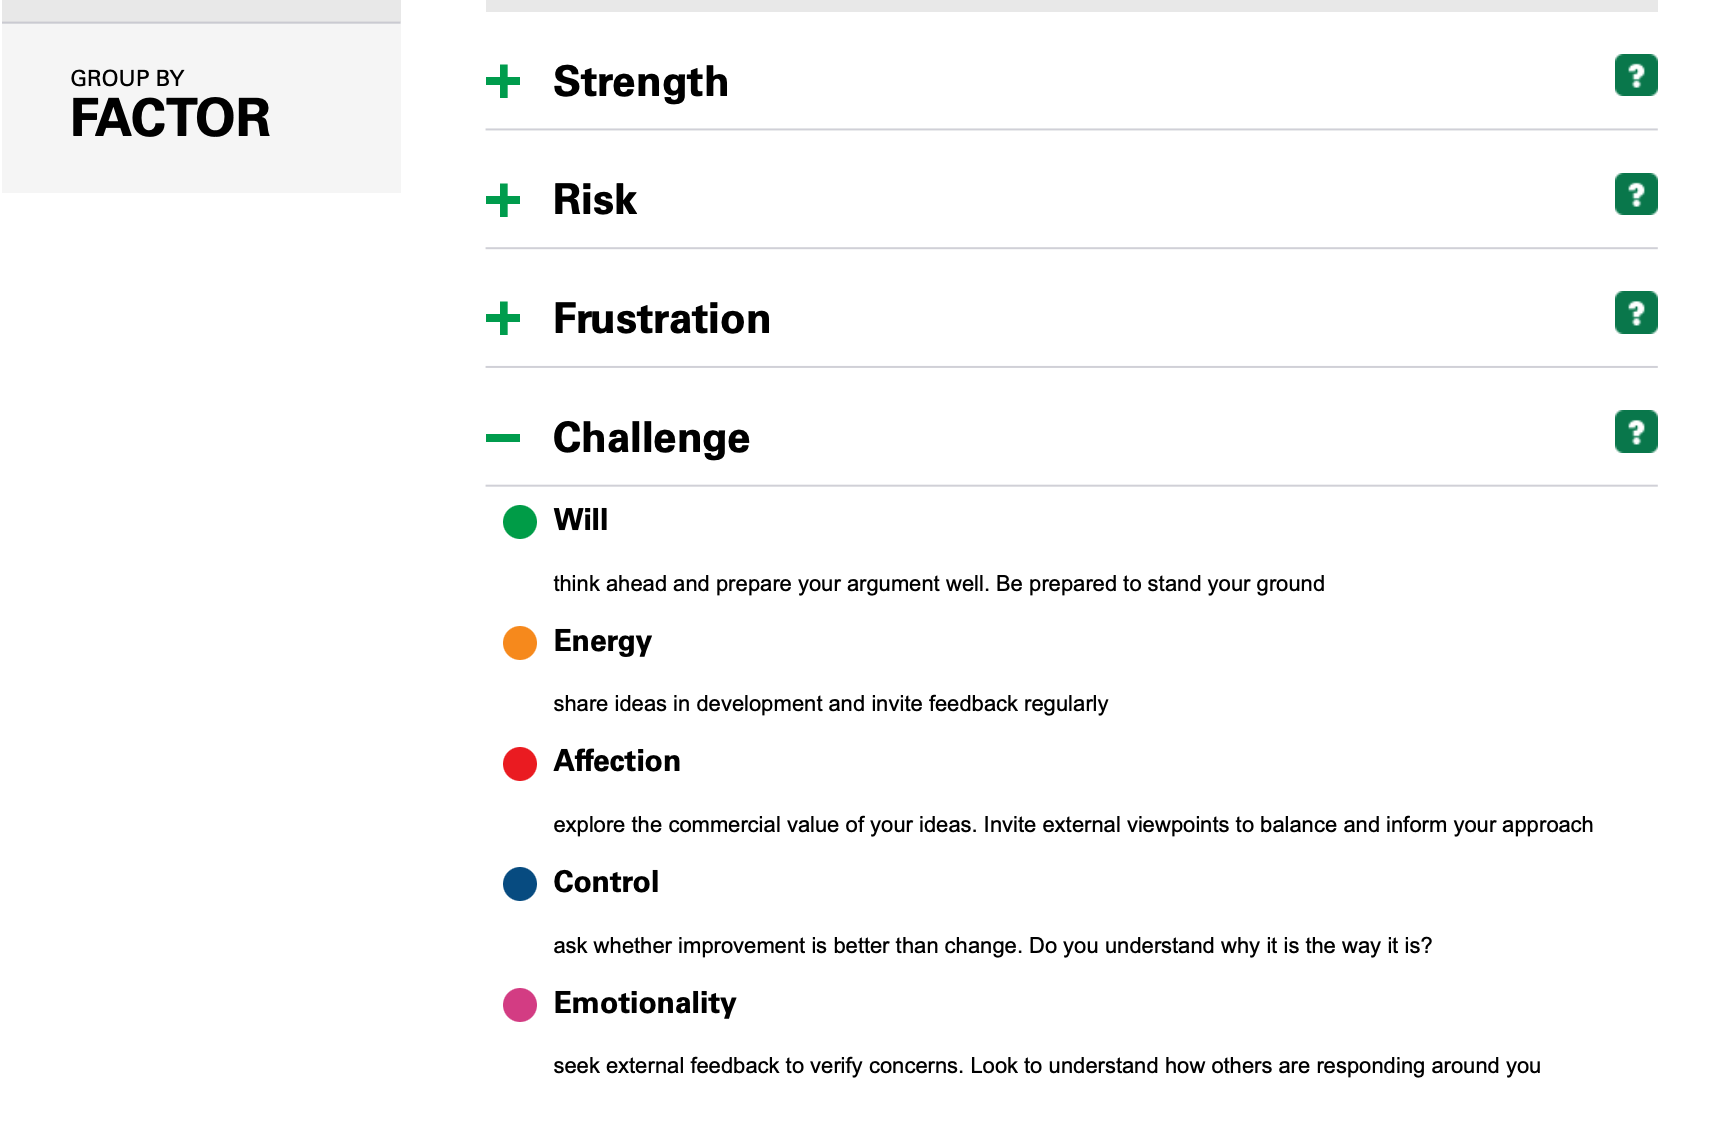
Task: Expand the Strength section plus icon
Action: point(503,81)
